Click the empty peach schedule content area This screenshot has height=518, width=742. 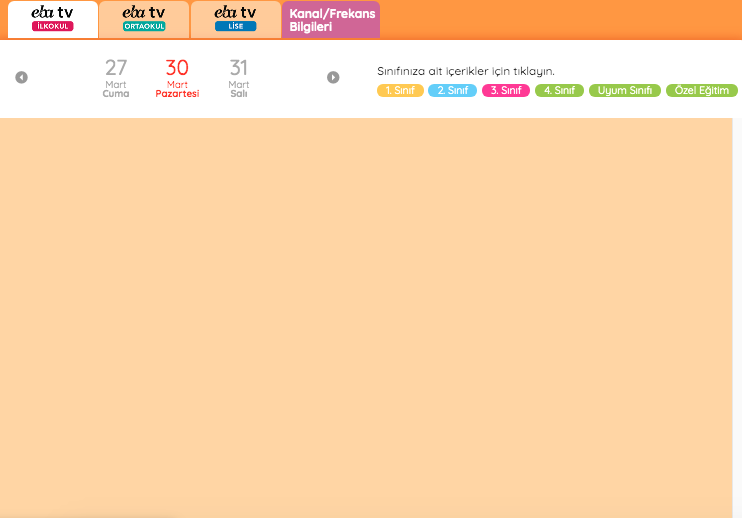(x=366, y=316)
